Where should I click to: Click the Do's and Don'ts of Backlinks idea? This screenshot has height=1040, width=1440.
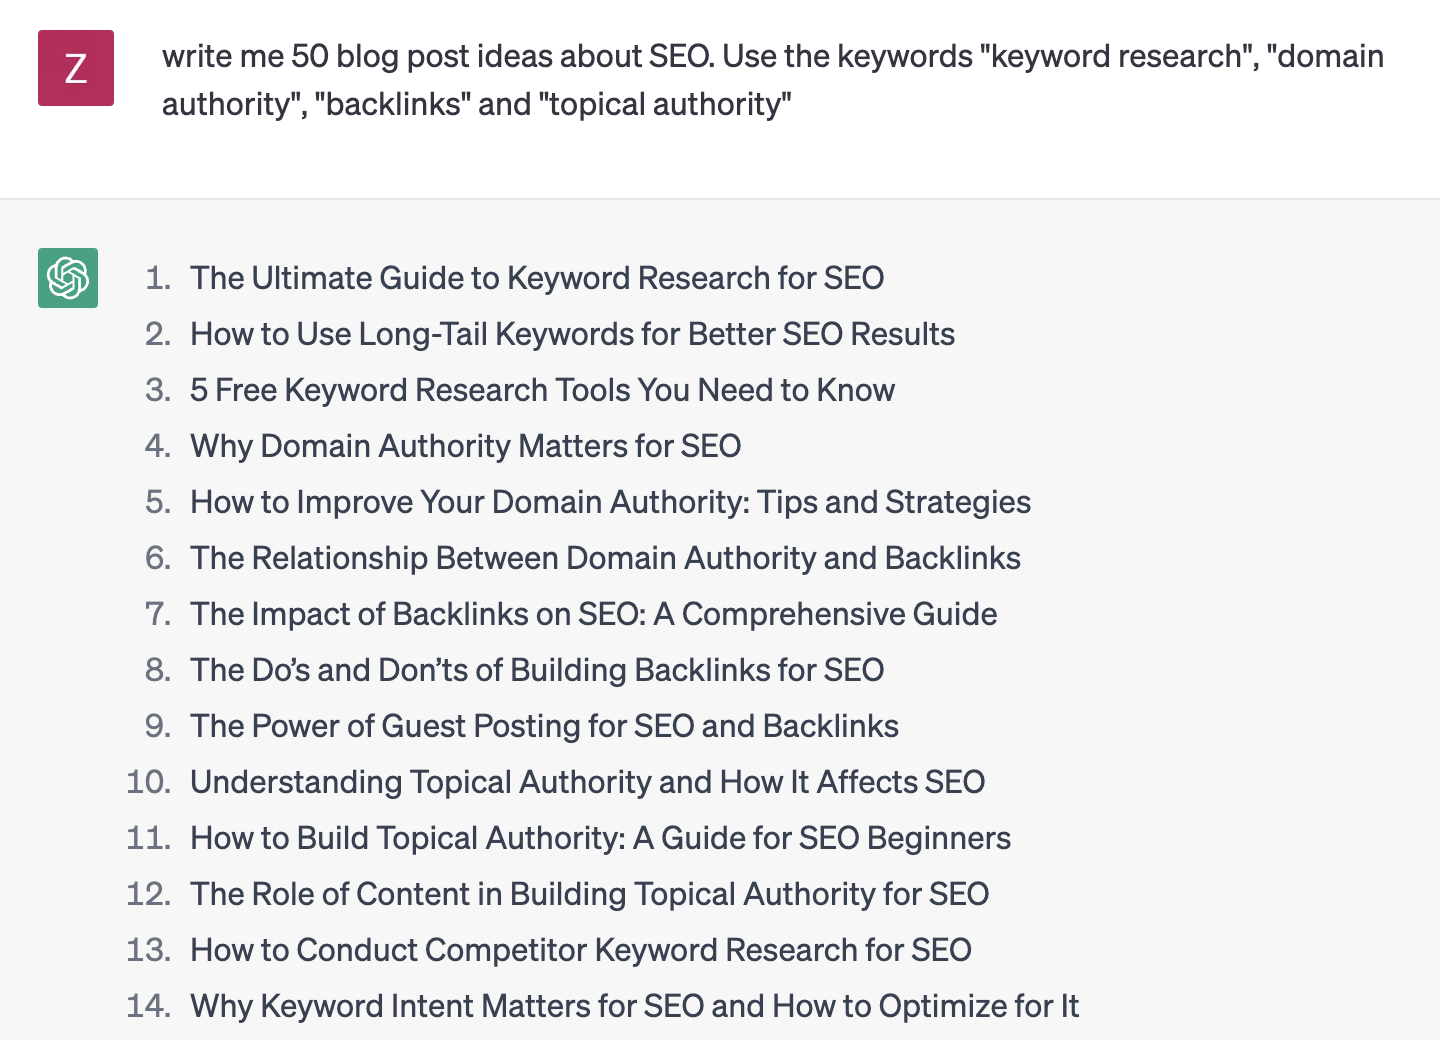537,670
